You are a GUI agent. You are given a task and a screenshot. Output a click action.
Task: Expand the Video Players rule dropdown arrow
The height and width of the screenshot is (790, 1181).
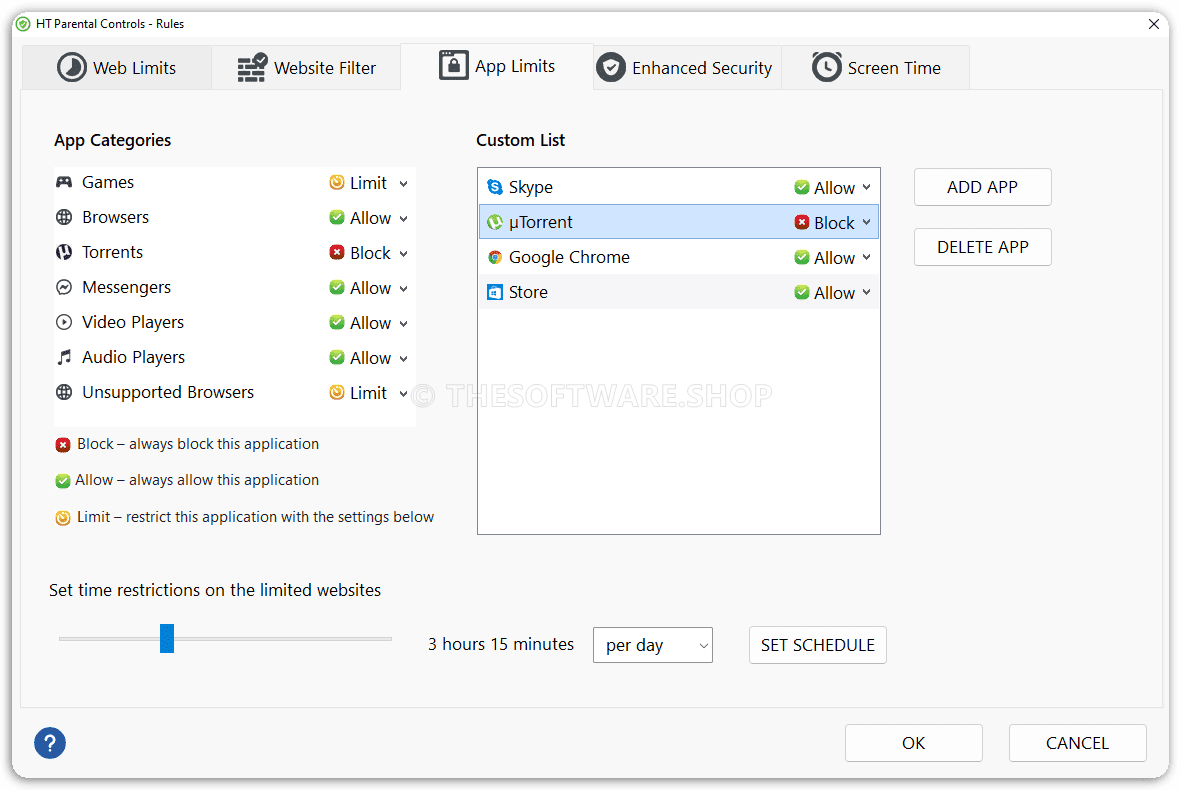tap(404, 324)
